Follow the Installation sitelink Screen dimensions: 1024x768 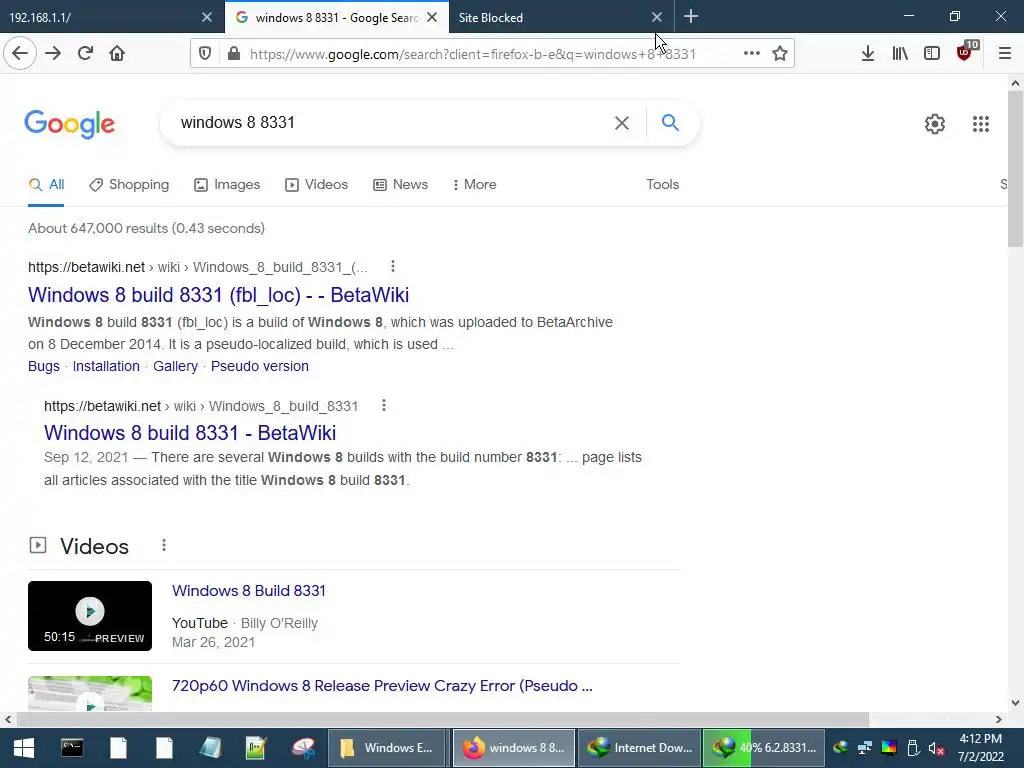(x=106, y=366)
